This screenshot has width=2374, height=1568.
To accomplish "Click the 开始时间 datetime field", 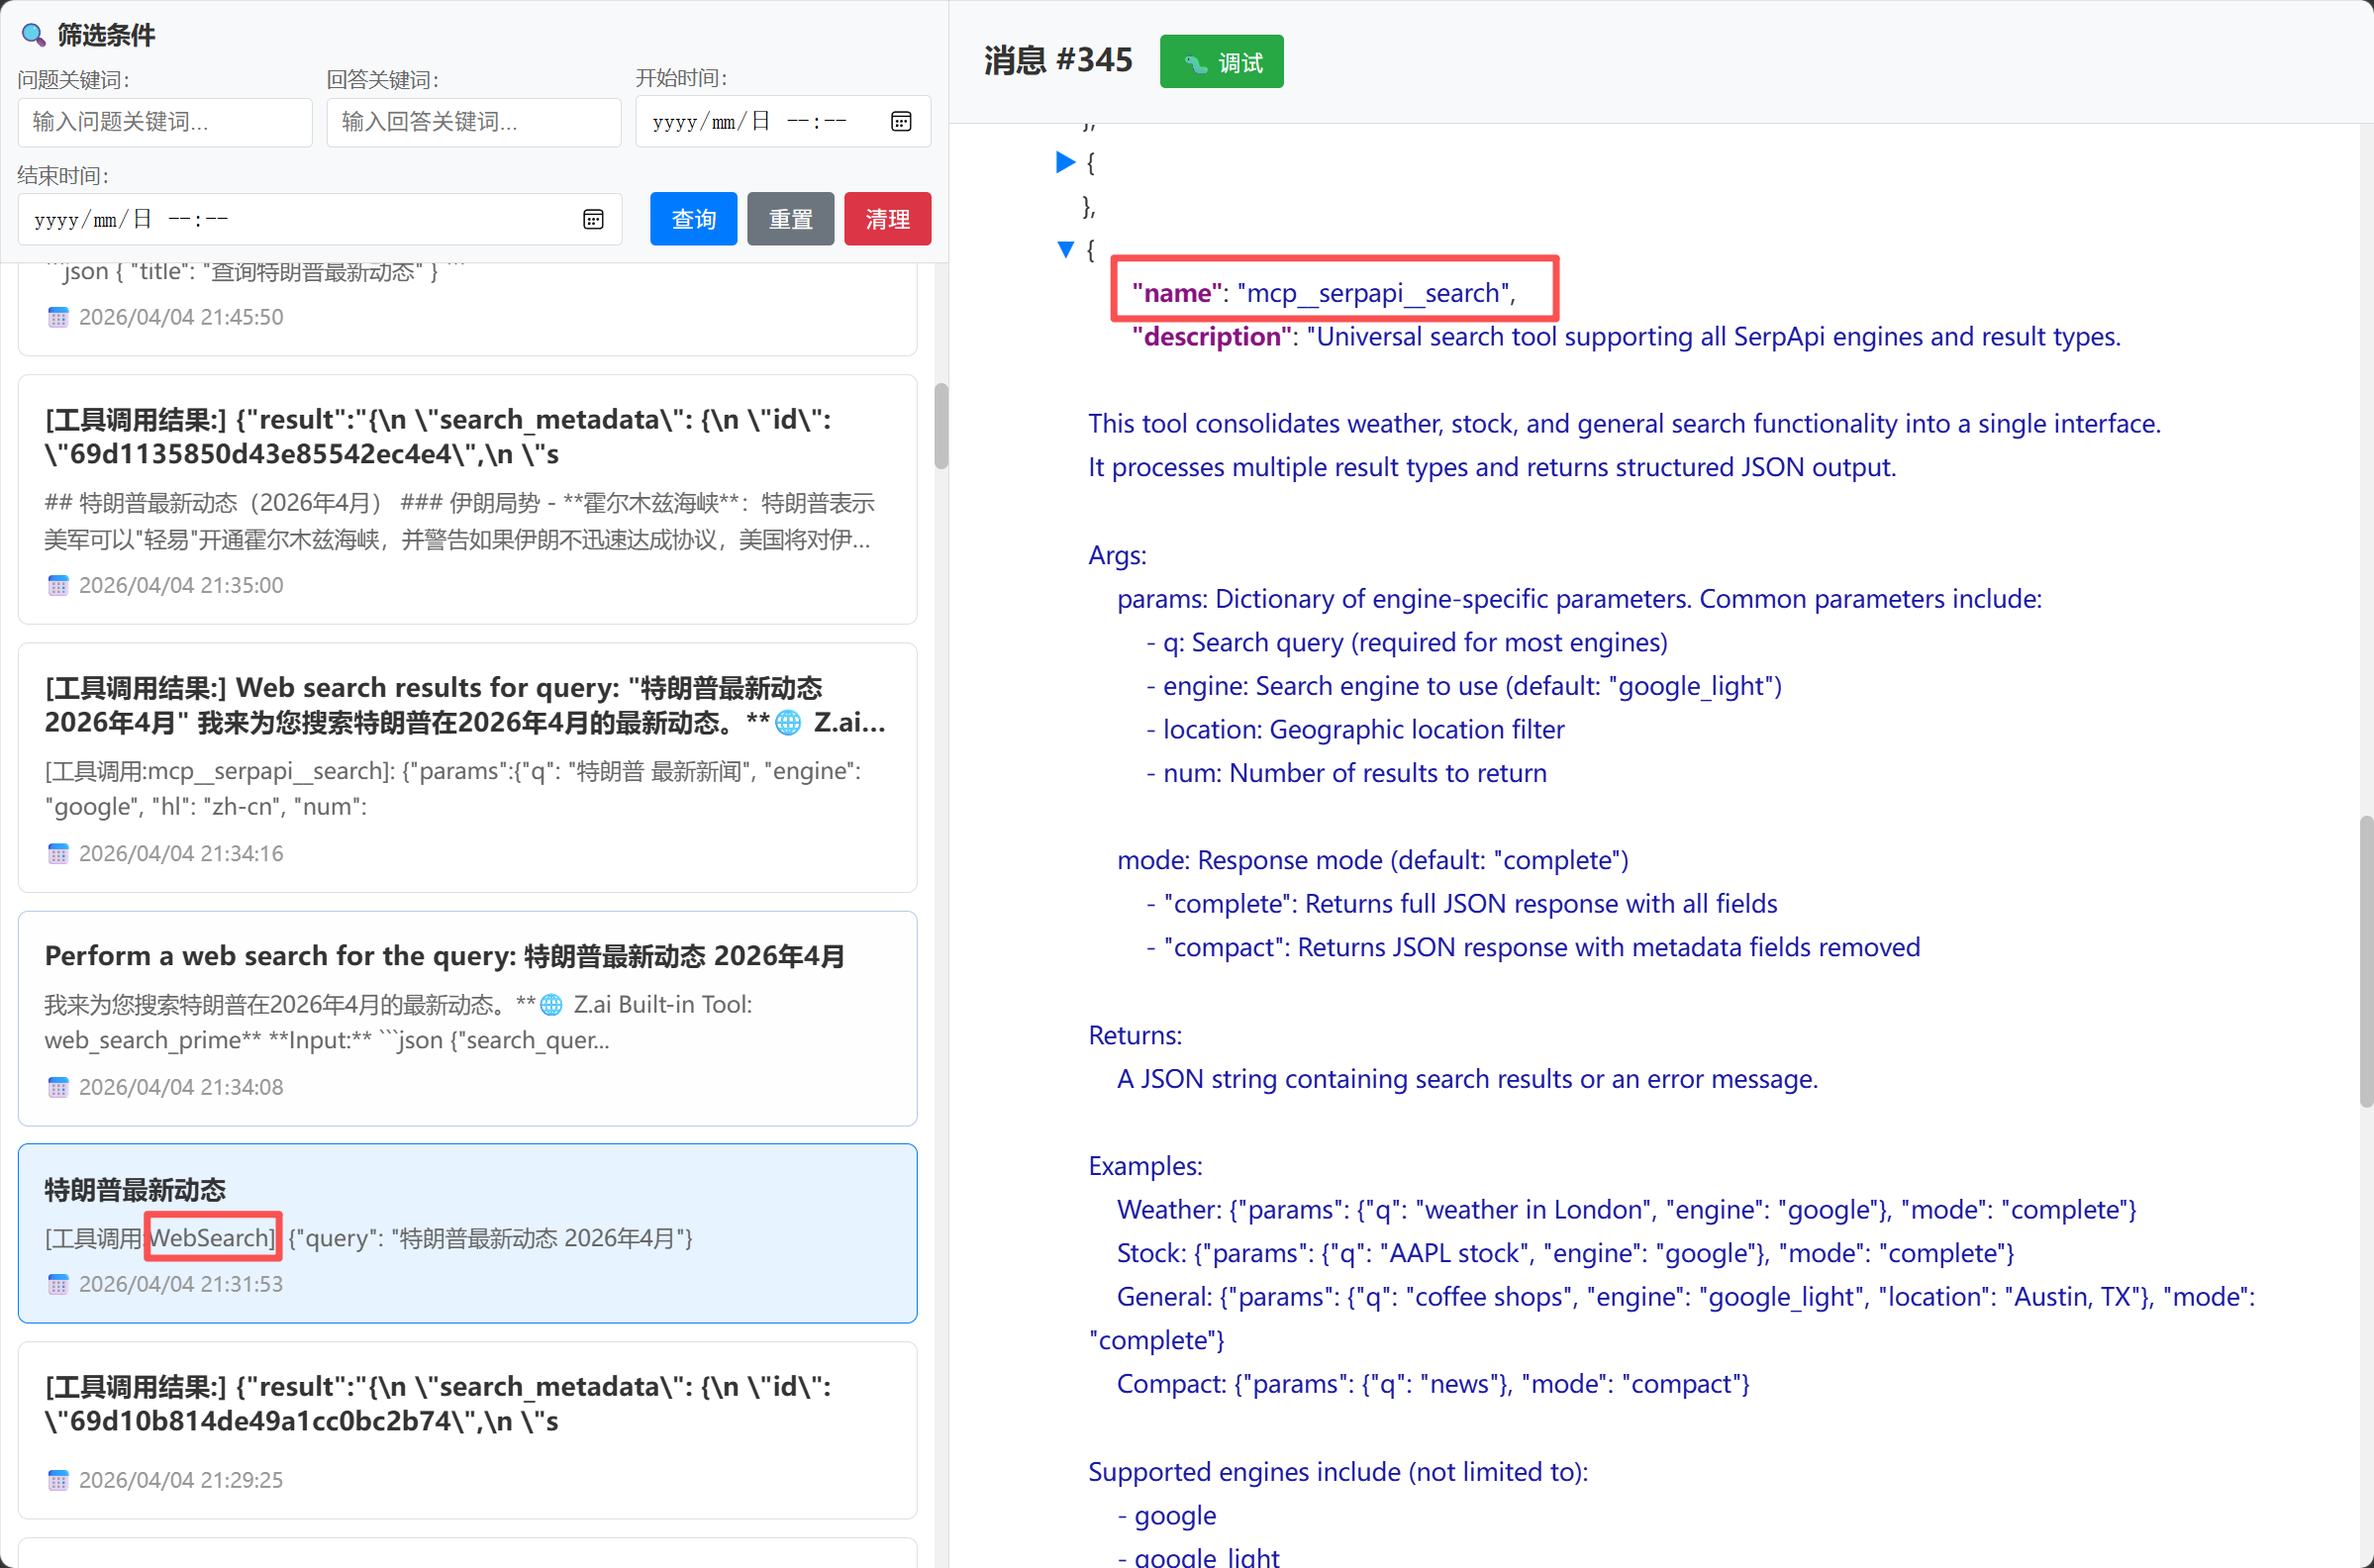I will [783, 121].
